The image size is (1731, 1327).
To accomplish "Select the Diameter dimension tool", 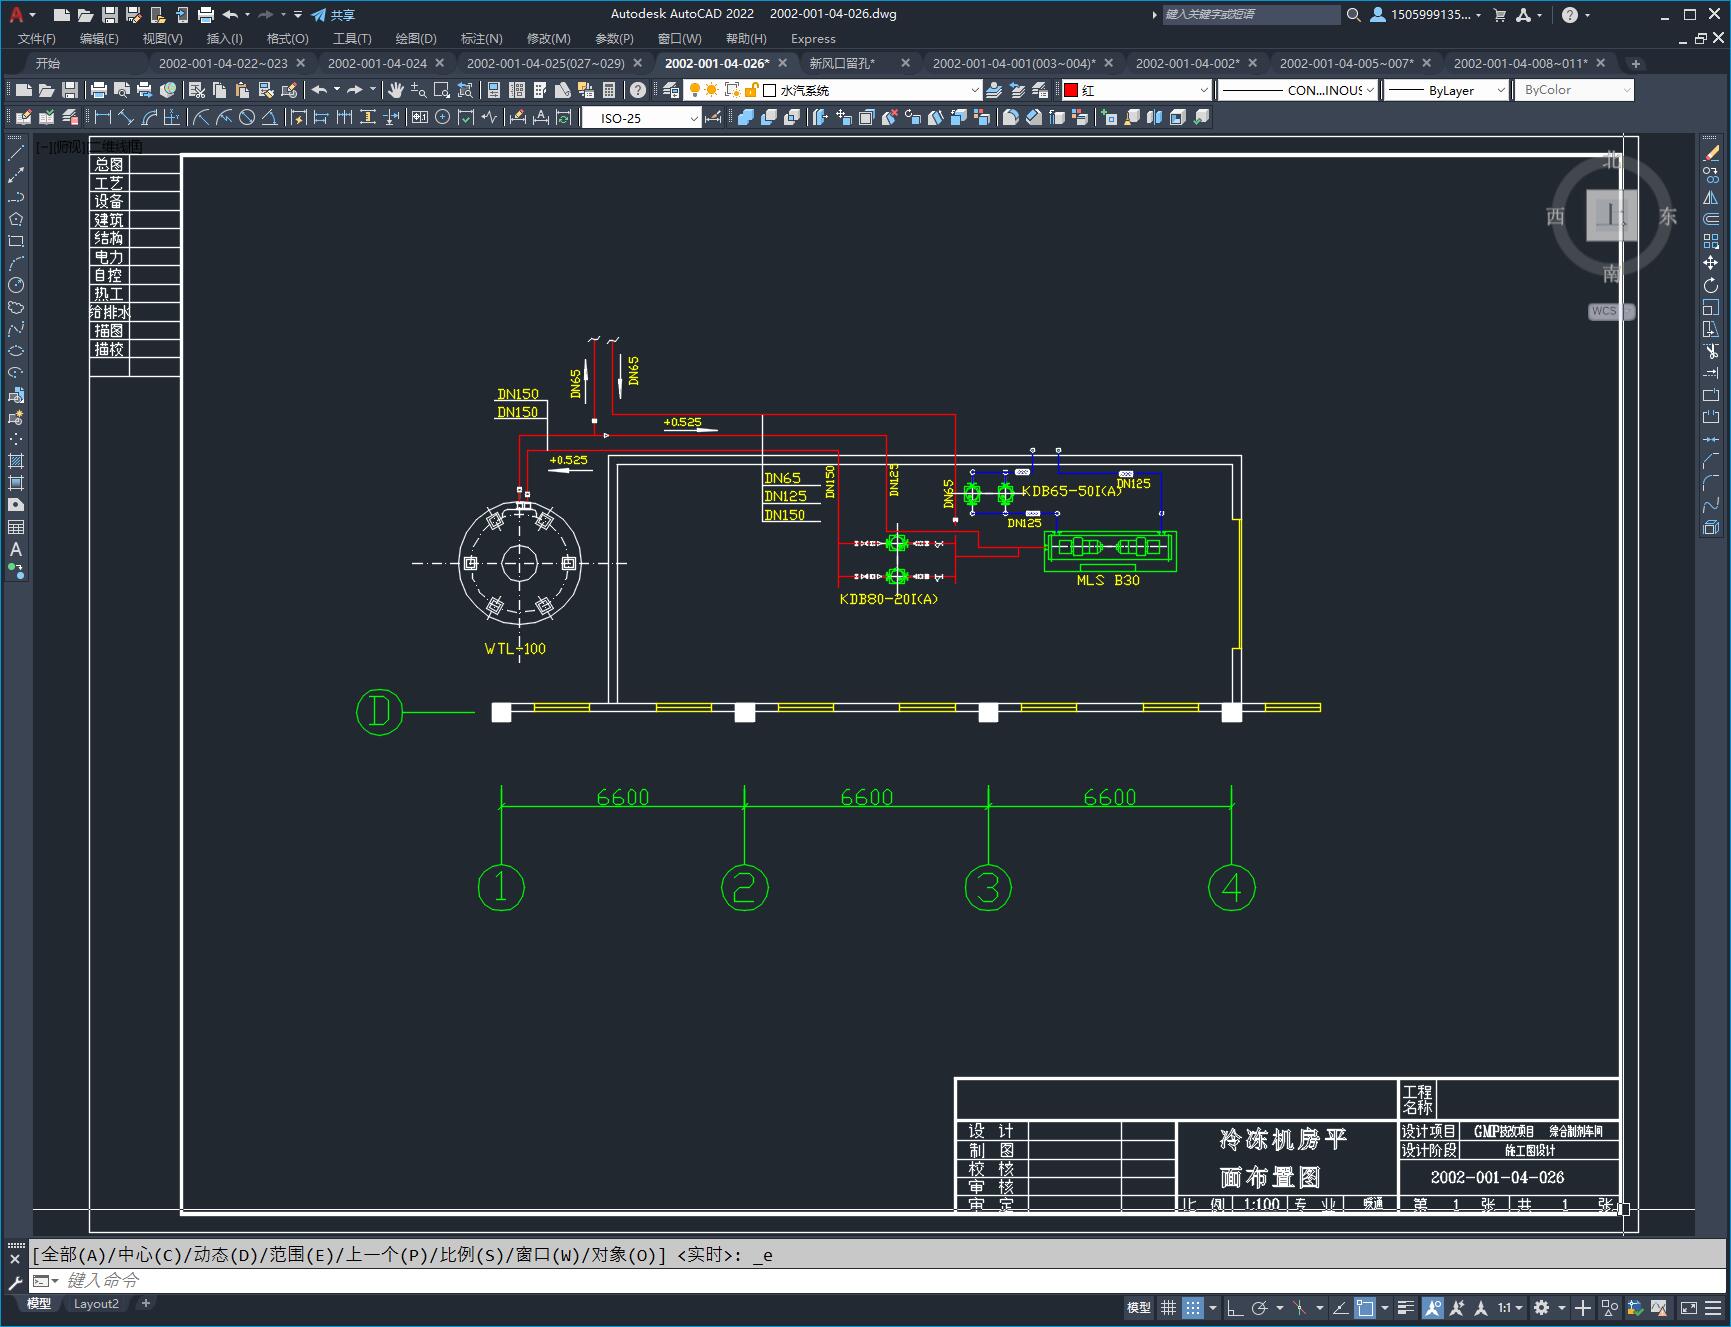I will tap(247, 118).
